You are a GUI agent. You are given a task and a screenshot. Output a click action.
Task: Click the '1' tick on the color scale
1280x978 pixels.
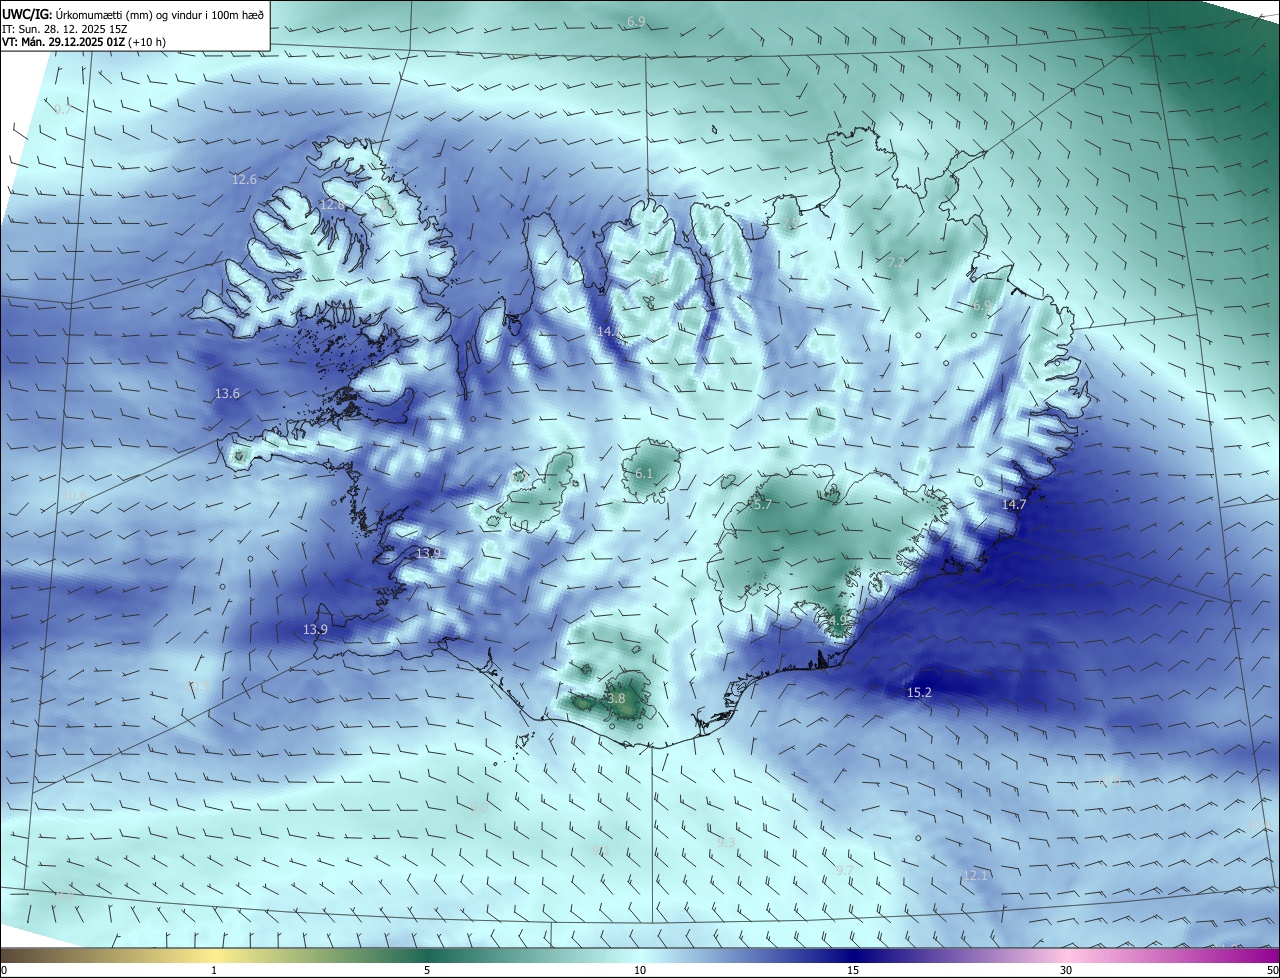coord(214,970)
